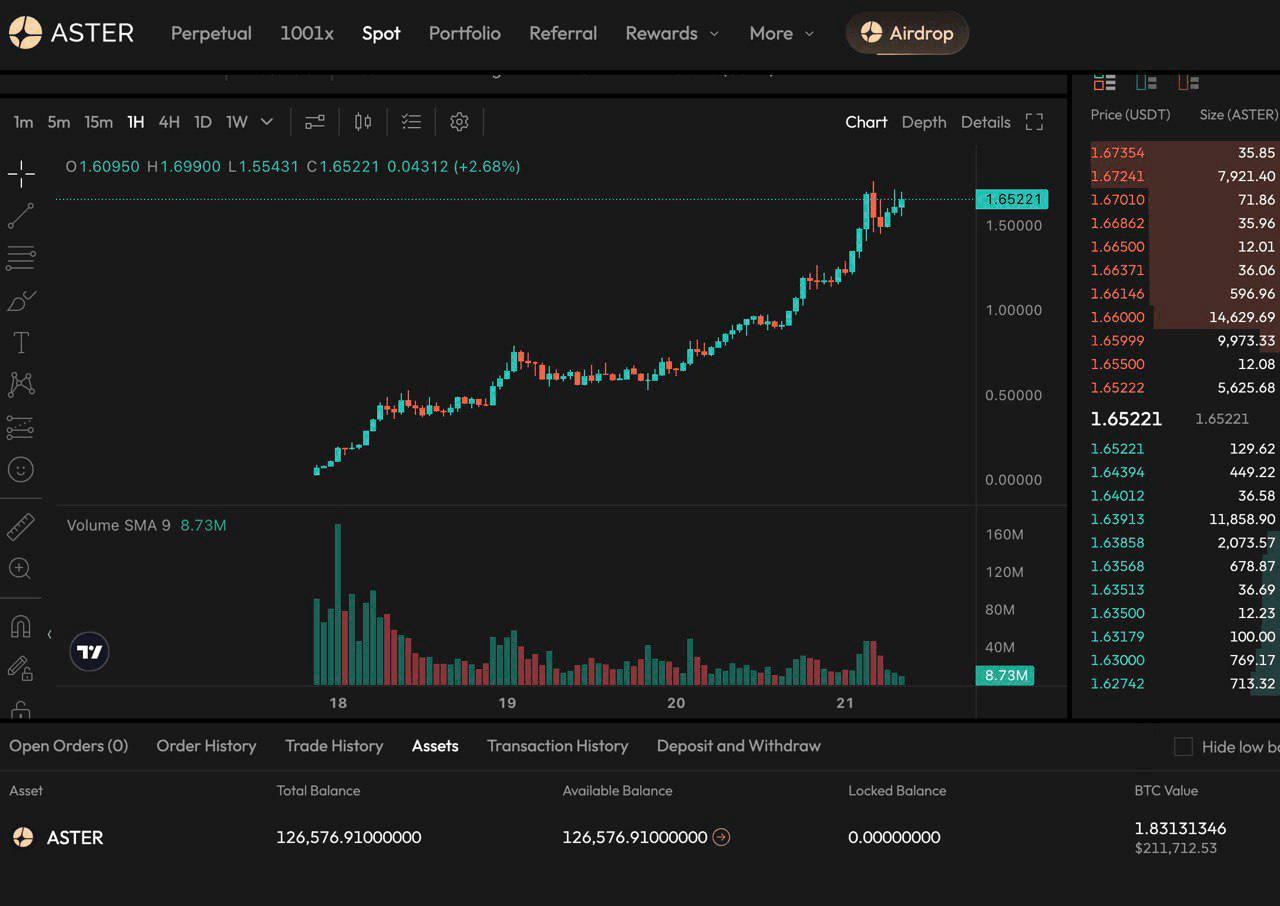Select the ruler measure tool

(21, 526)
